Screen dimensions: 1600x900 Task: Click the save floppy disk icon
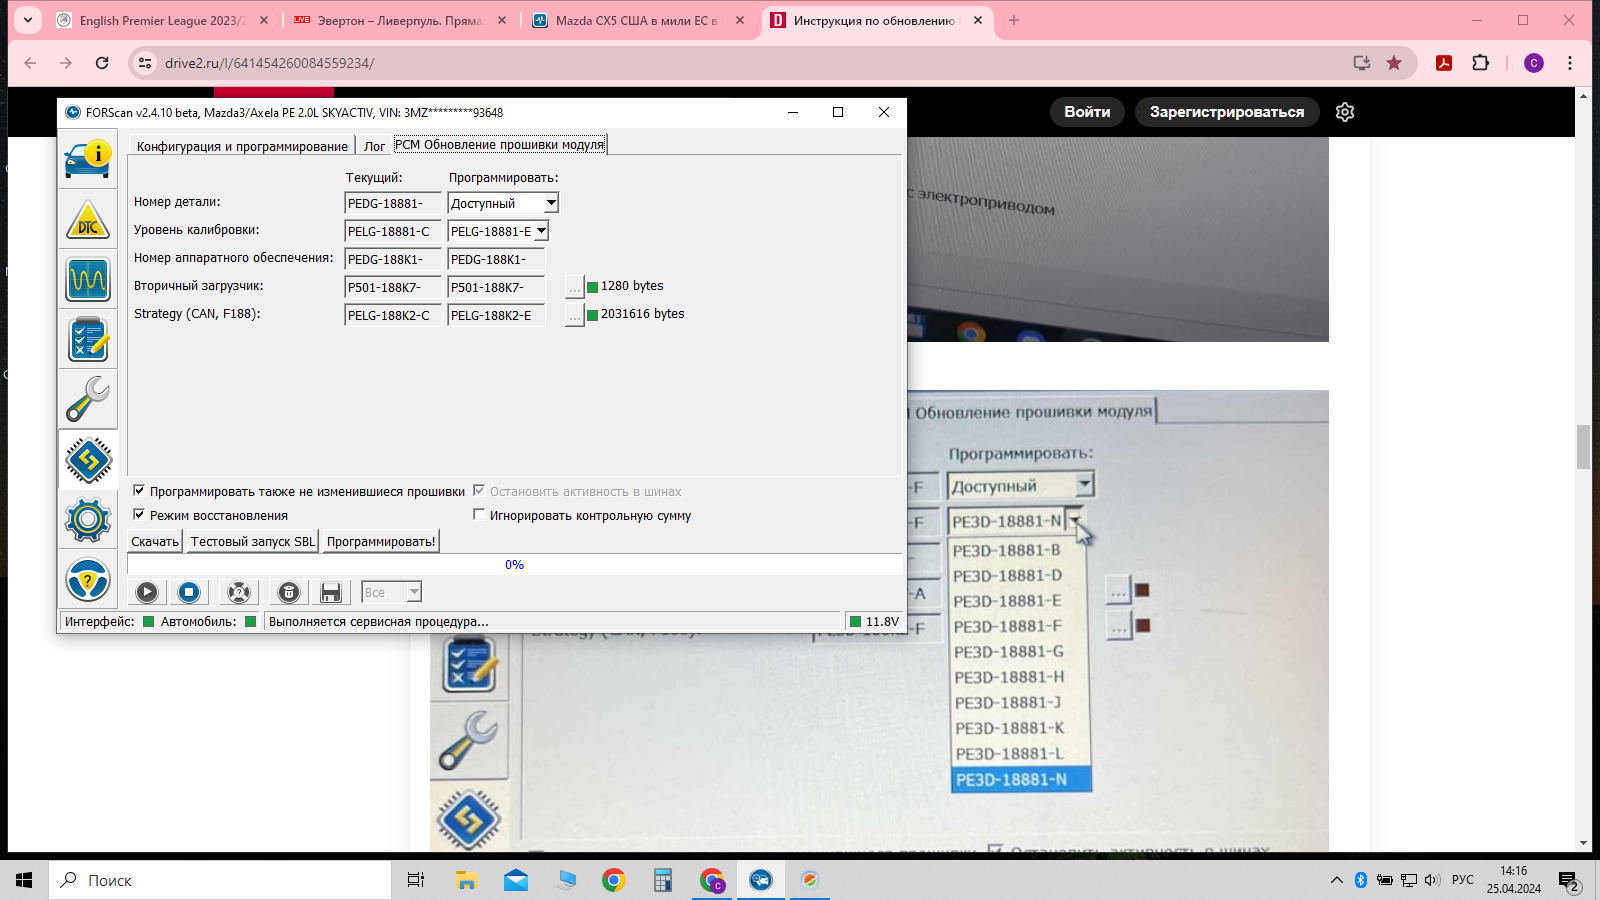click(331, 593)
